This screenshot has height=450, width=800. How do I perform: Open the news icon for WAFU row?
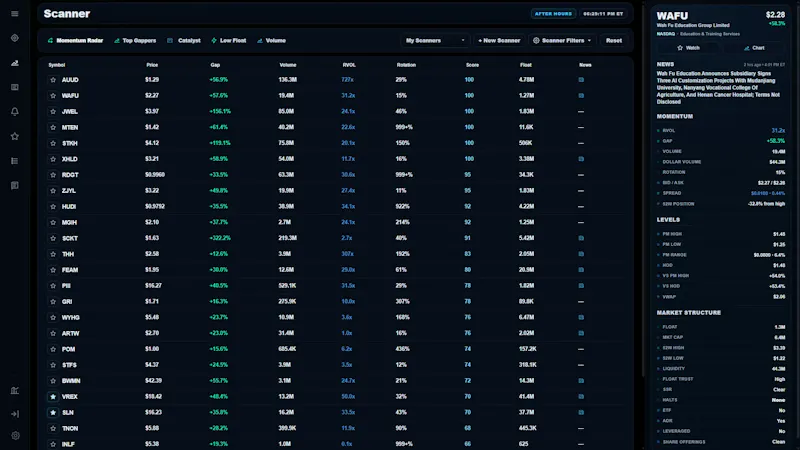tap(581, 95)
